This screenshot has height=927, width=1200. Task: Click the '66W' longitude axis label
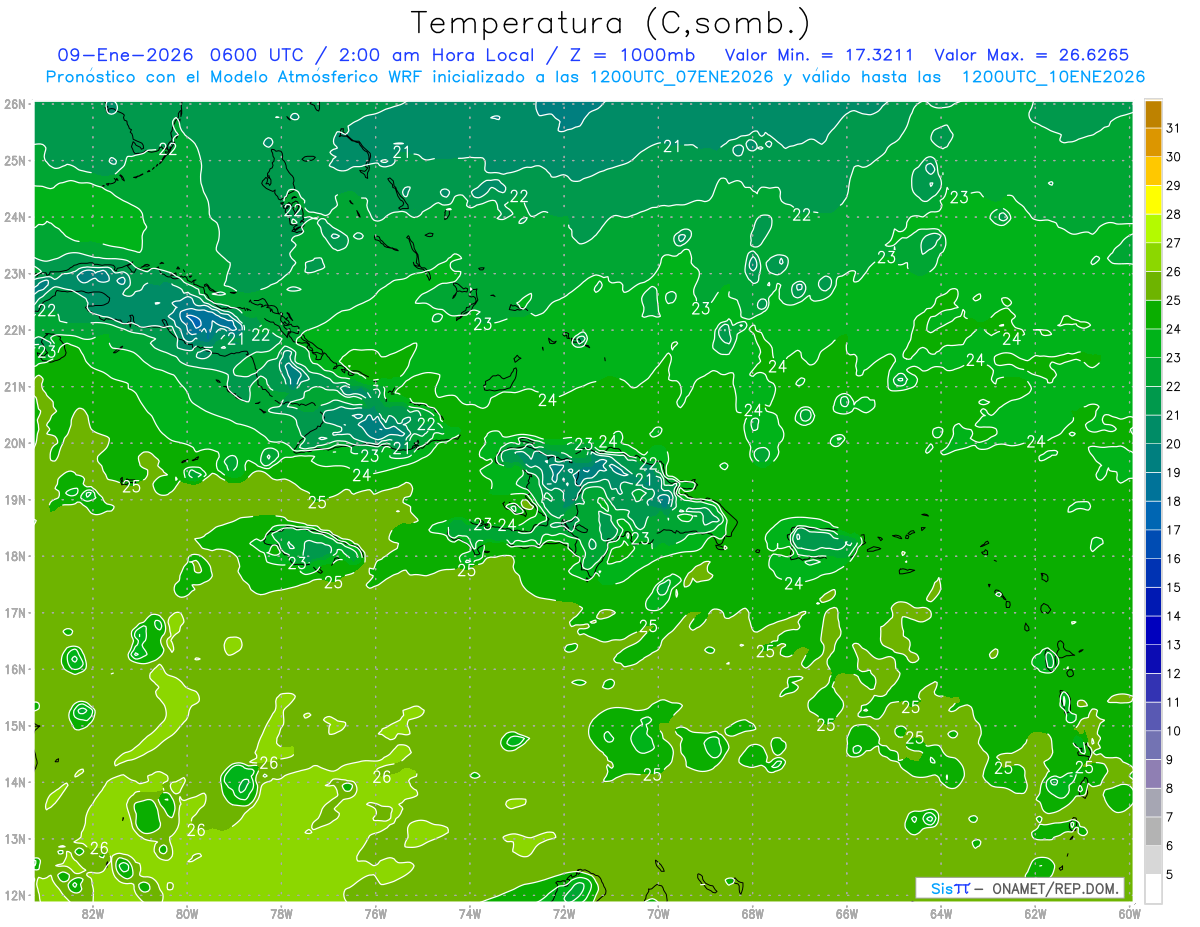pyautogui.click(x=847, y=913)
